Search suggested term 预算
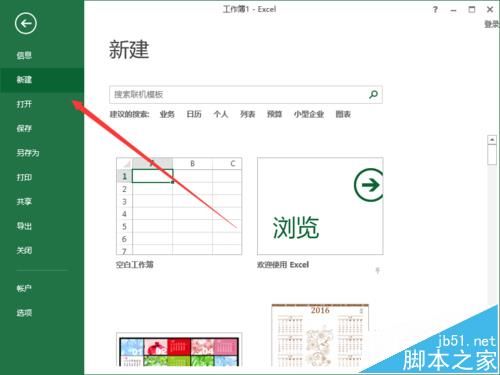This screenshot has height=375, width=500. click(274, 114)
